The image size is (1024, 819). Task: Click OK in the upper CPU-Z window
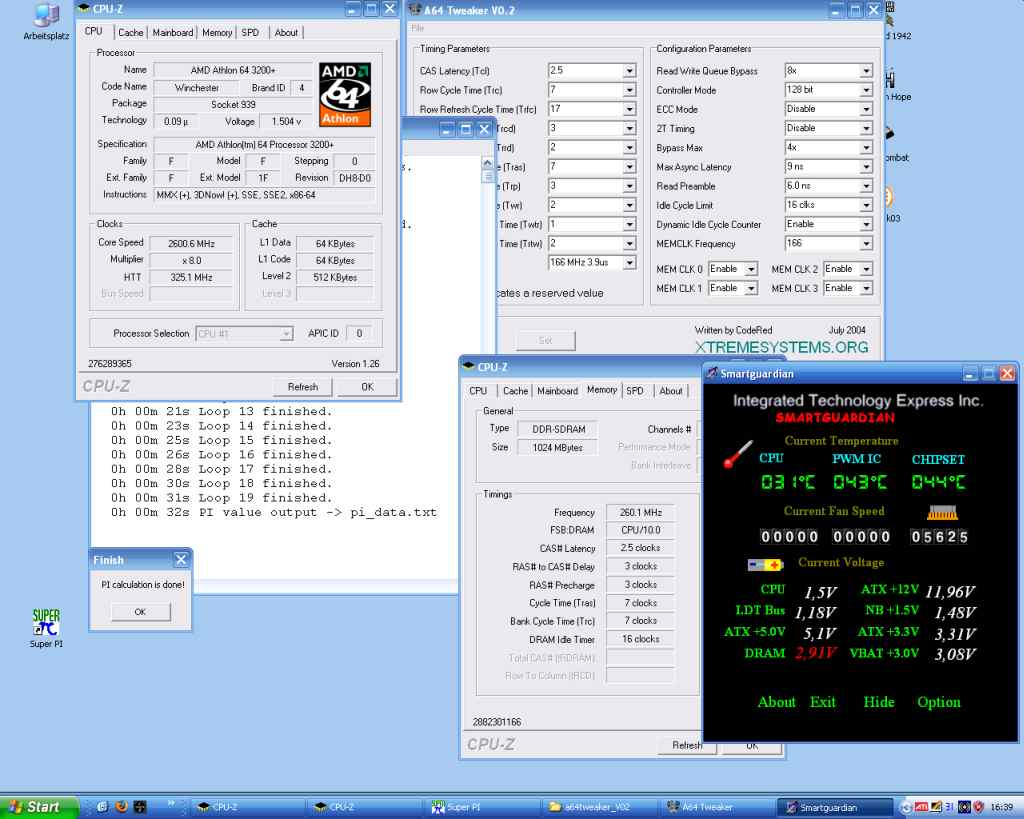[x=368, y=387]
